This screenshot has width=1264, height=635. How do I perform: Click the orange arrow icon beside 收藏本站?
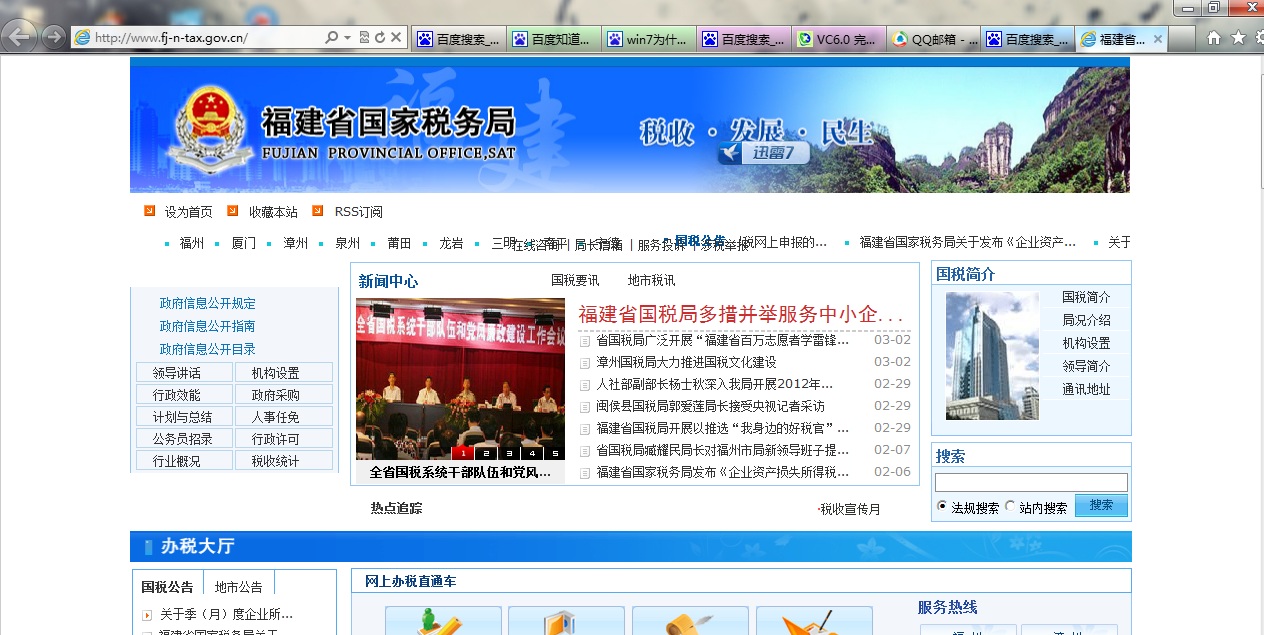[x=233, y=211]
